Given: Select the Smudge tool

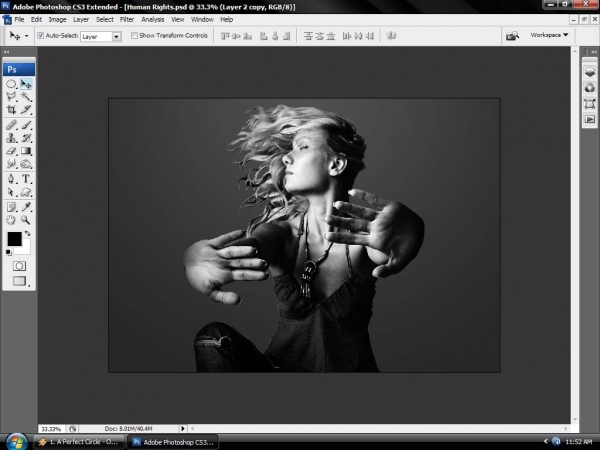Looking at the screenshot, I should (x=11, y=164).
